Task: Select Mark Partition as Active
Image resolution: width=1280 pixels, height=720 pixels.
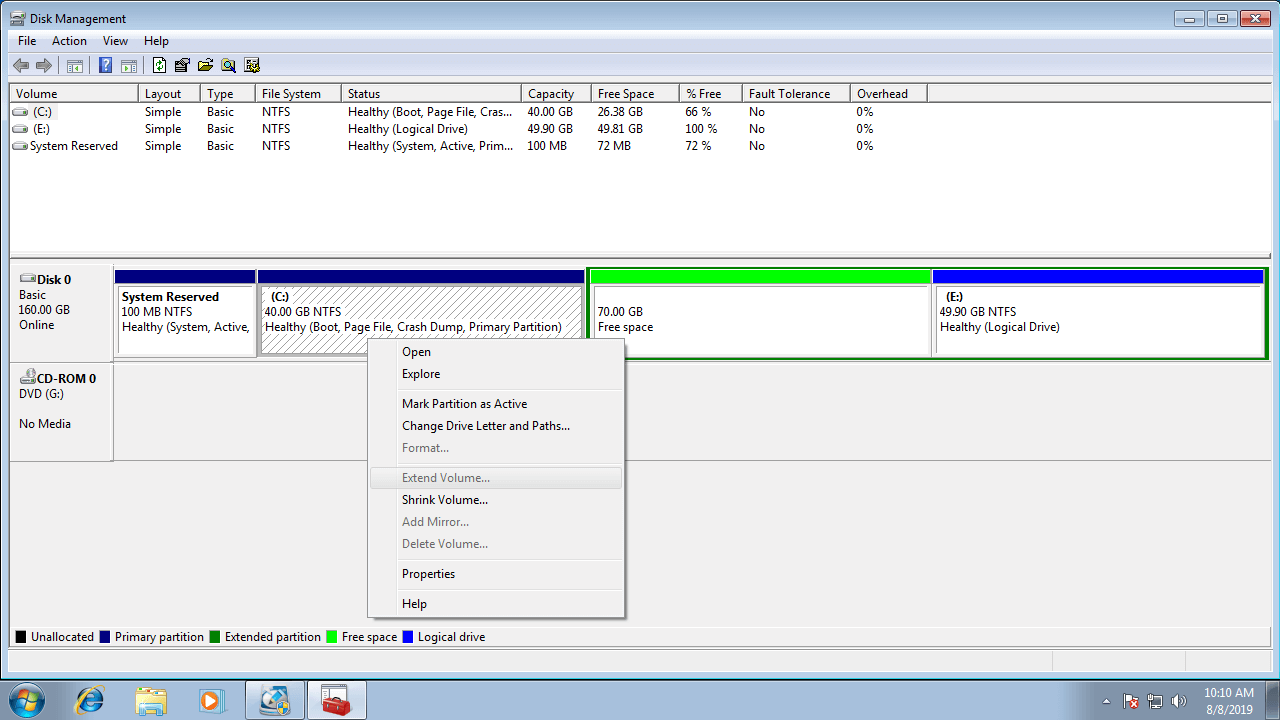Action: click(x=464, y=404)
